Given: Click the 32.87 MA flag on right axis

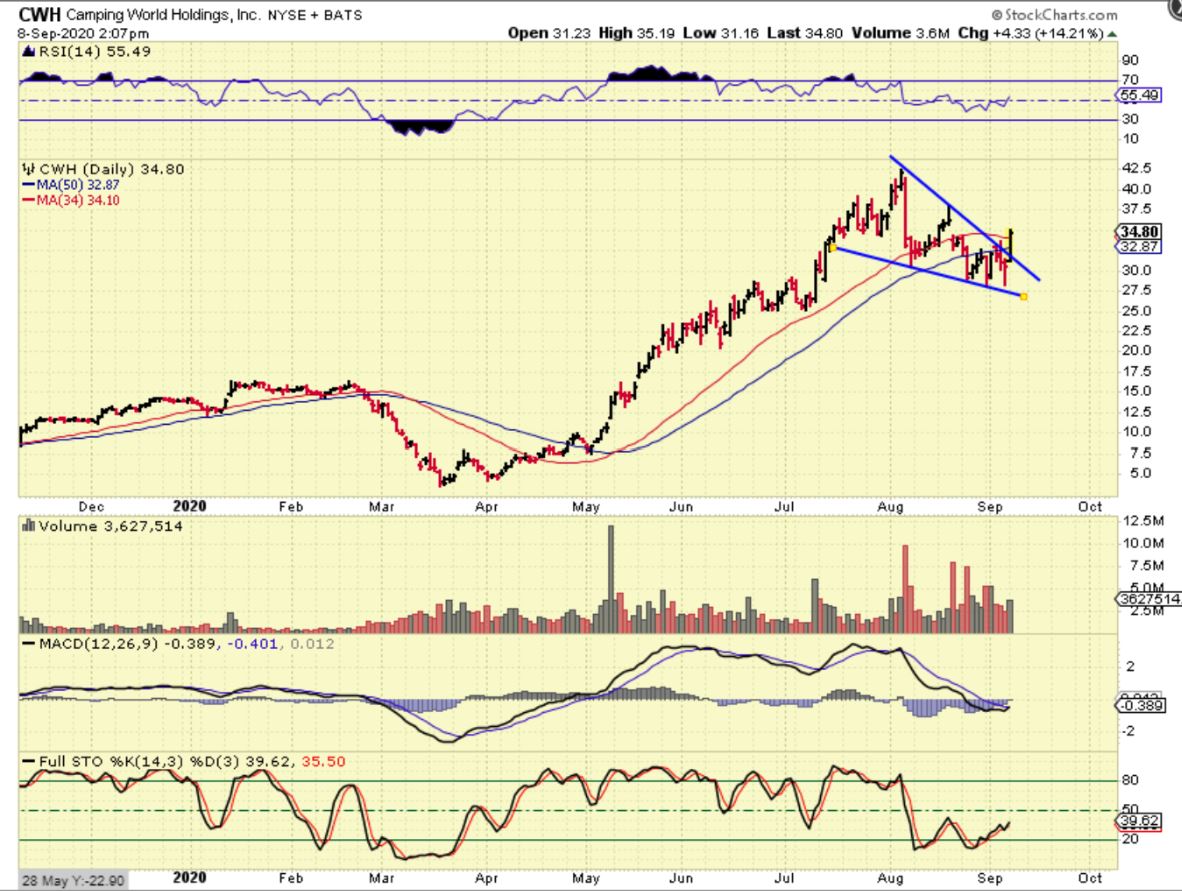Looking at the screenshot, I should 1138,246.
